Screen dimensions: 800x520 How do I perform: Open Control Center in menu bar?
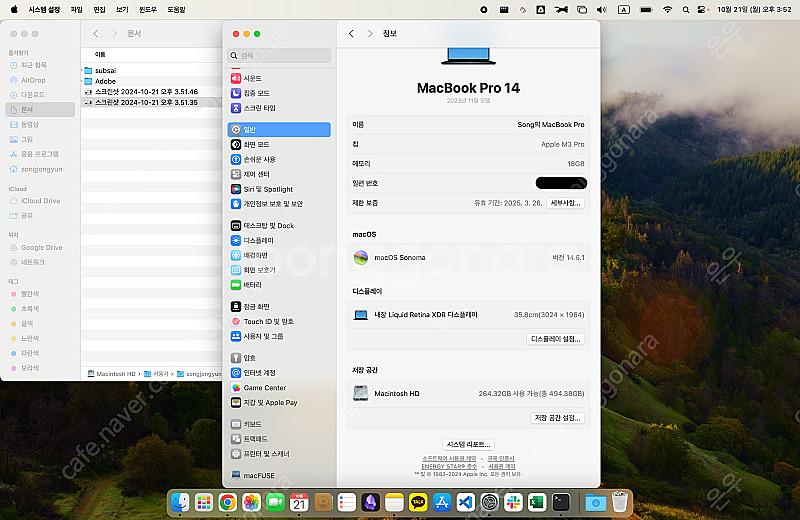coord(703,9)
